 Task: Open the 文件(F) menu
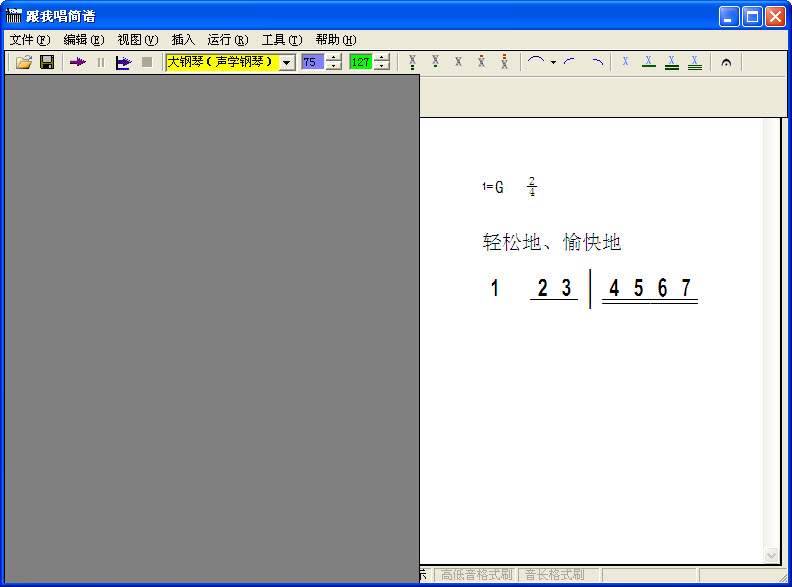pyautogui.click(x=30, y=40)
